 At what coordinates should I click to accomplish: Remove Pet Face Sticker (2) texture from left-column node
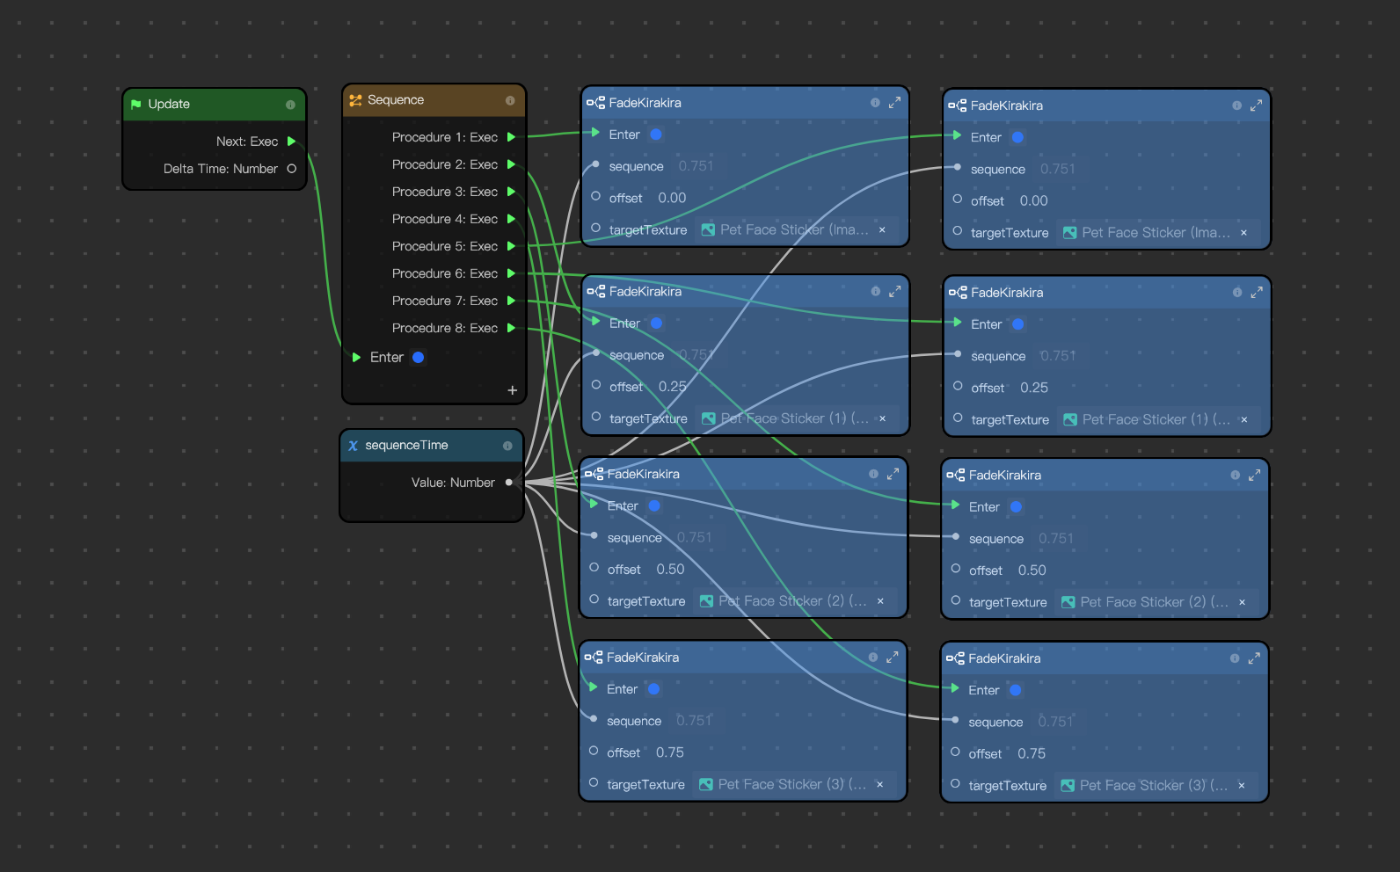coord(880,602)
